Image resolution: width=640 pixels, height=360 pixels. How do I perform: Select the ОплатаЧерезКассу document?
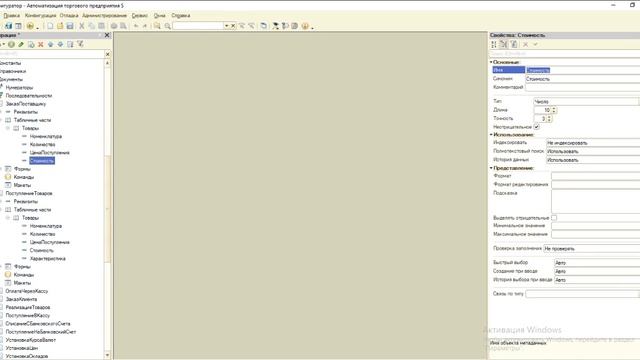tap(27, 291)
